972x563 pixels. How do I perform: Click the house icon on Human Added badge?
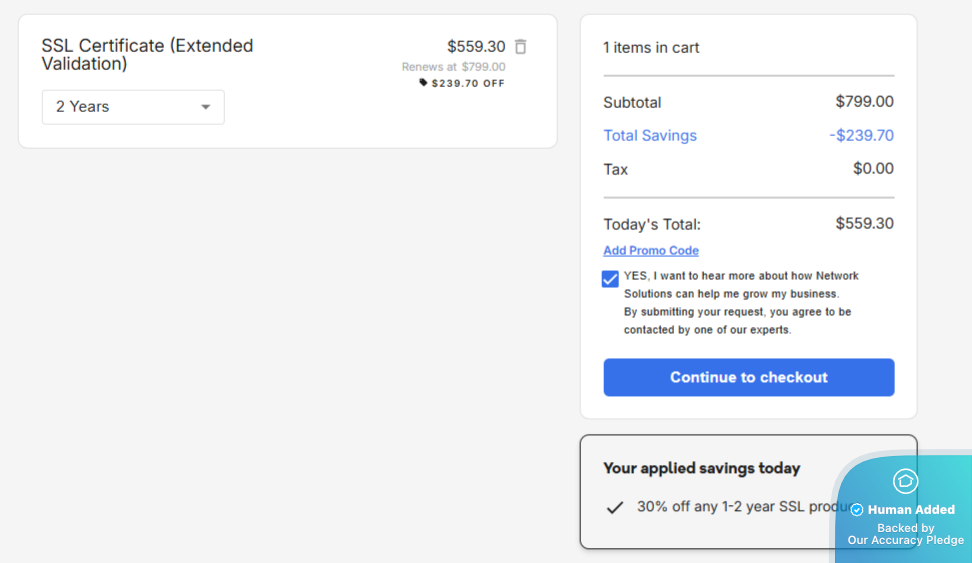[x=905, y=481]
